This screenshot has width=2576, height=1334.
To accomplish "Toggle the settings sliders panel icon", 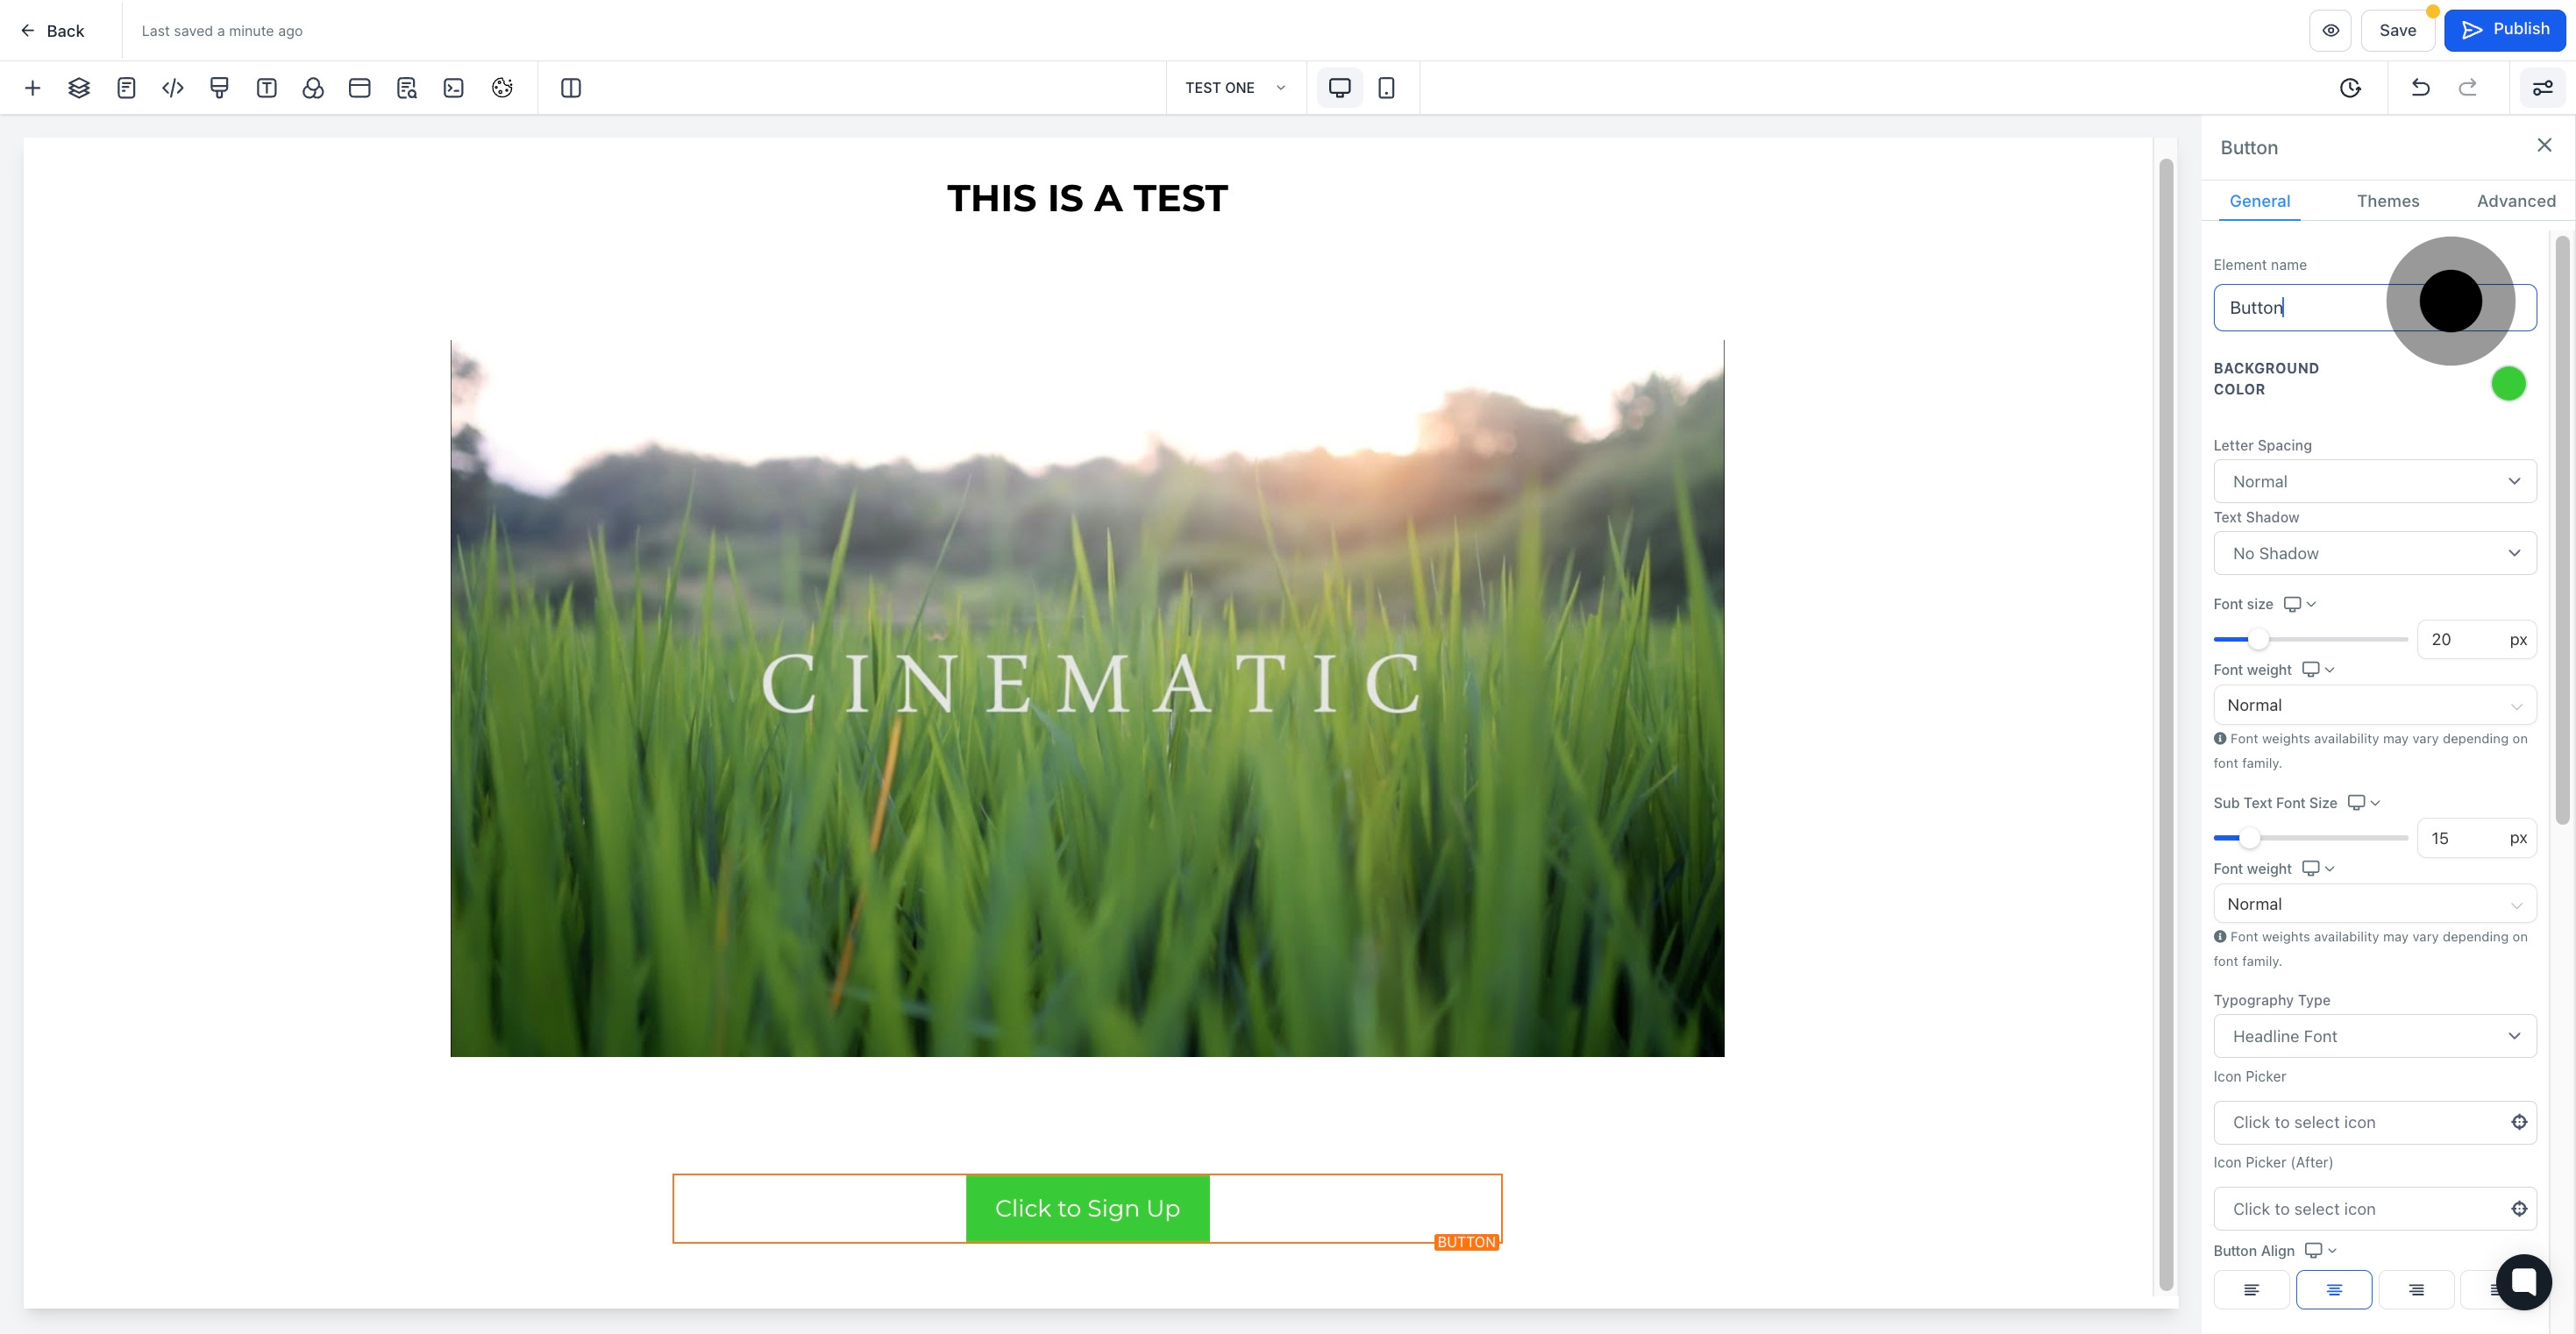I will tap(2542, 88).
